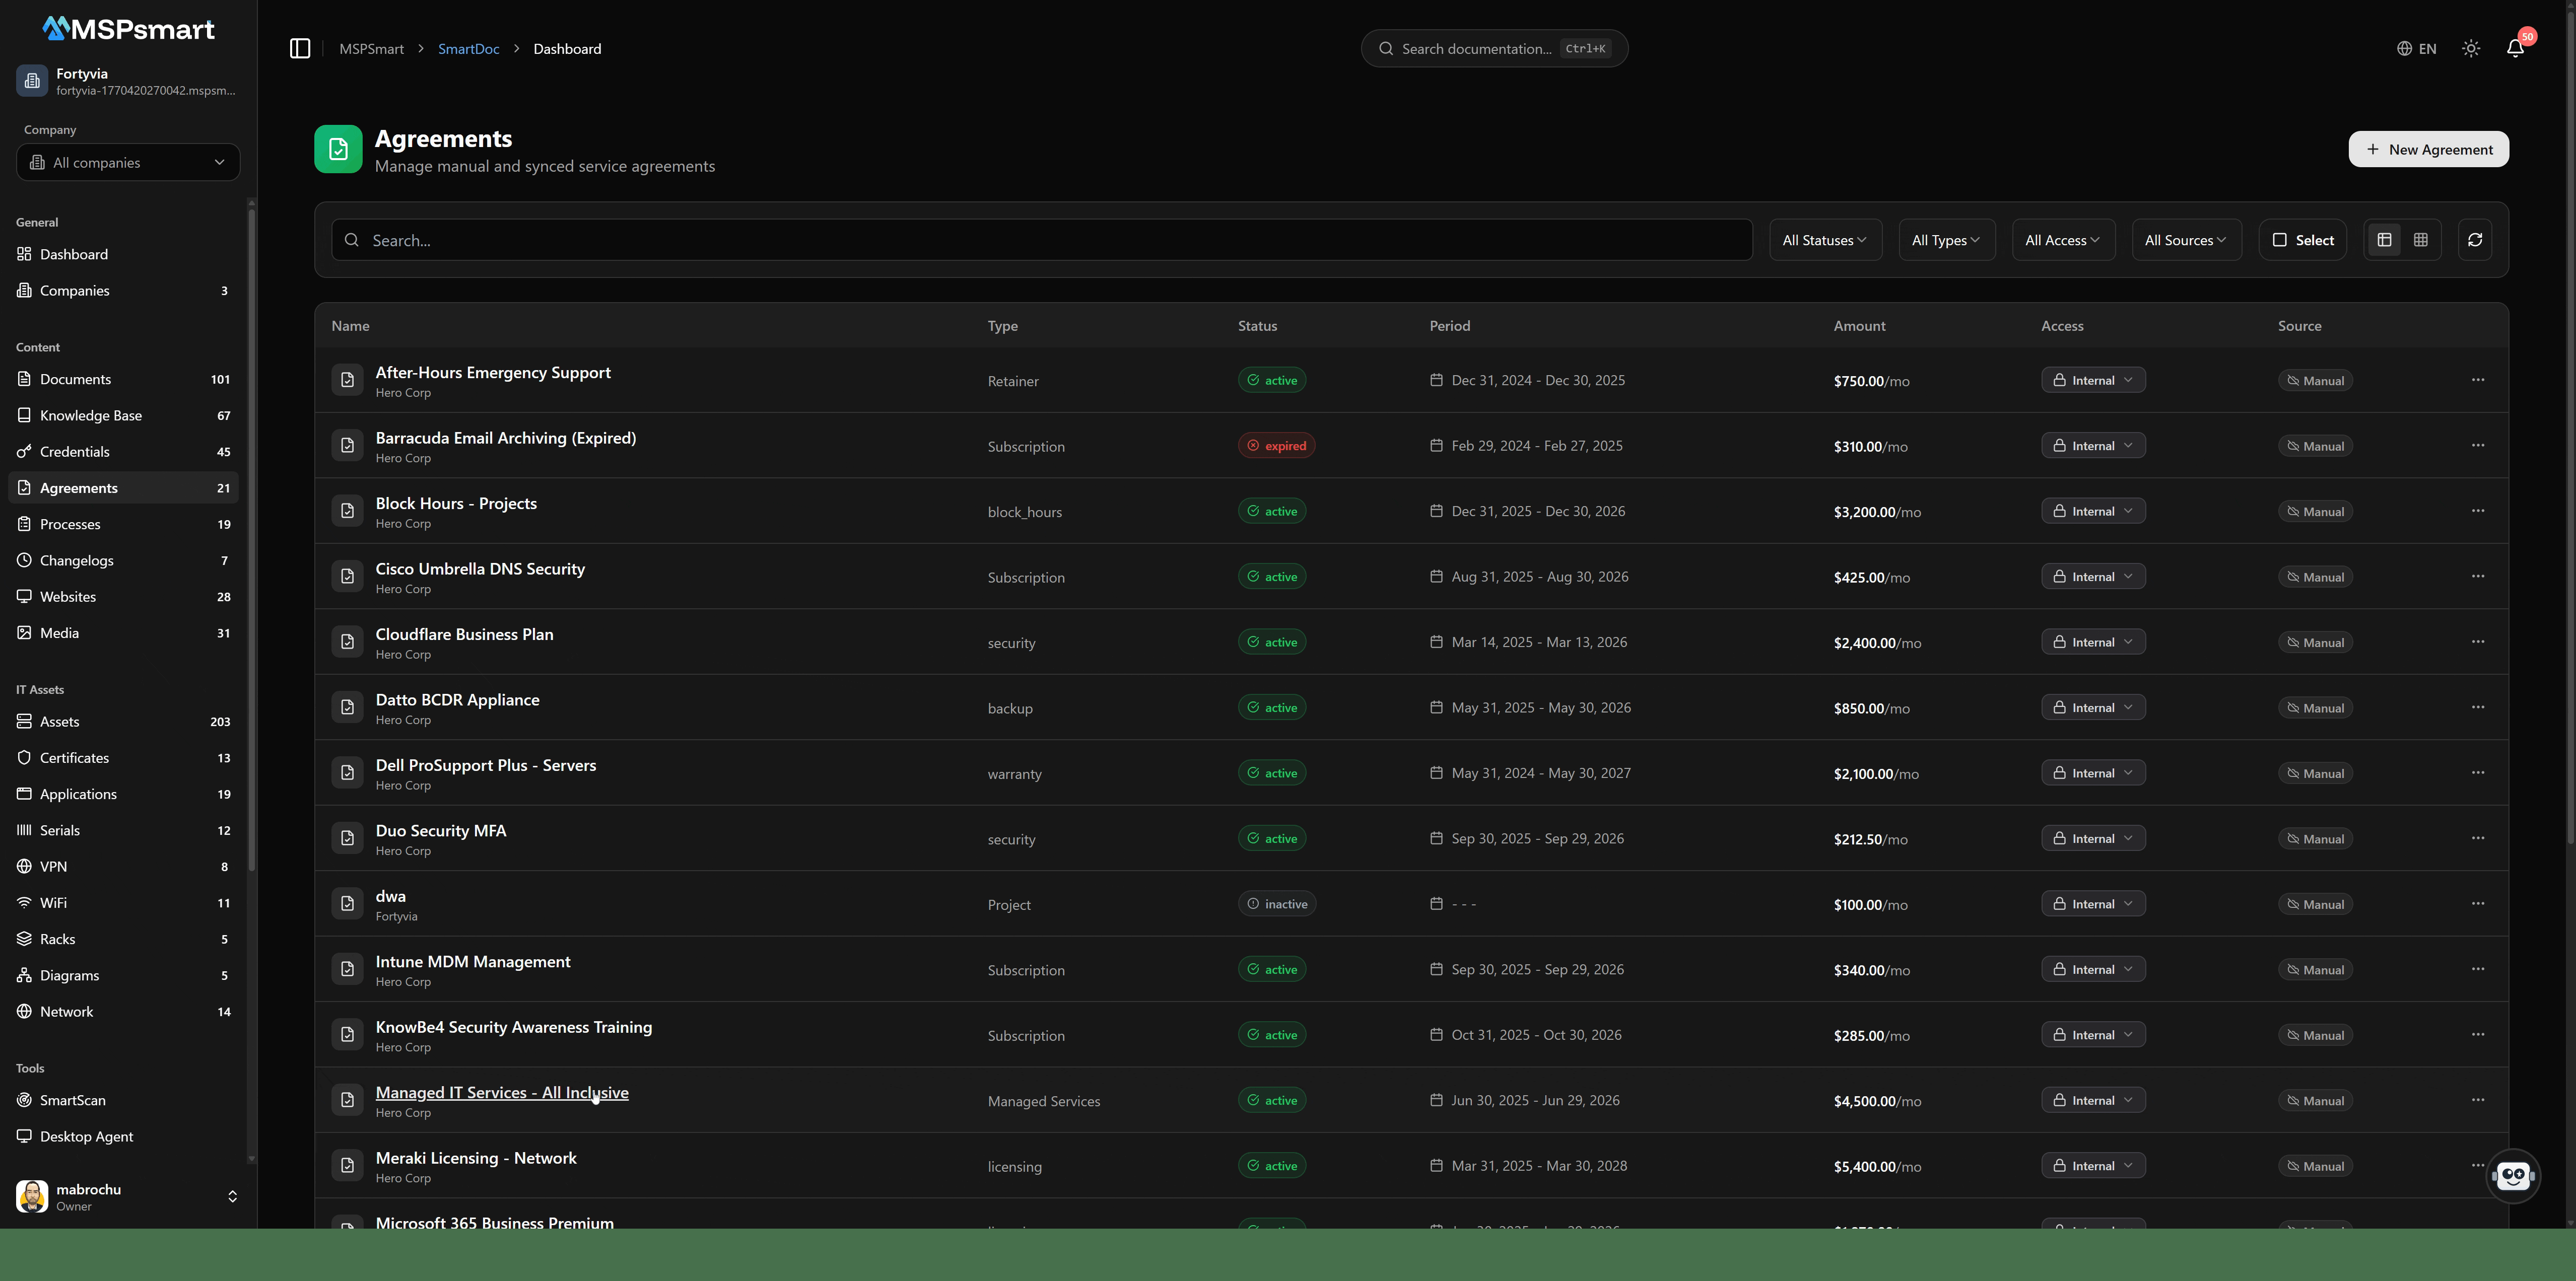The height and width of the screenshot is (1281, 2576).
Task: Switch to grid view layout
Action: tap(2421, 240)
